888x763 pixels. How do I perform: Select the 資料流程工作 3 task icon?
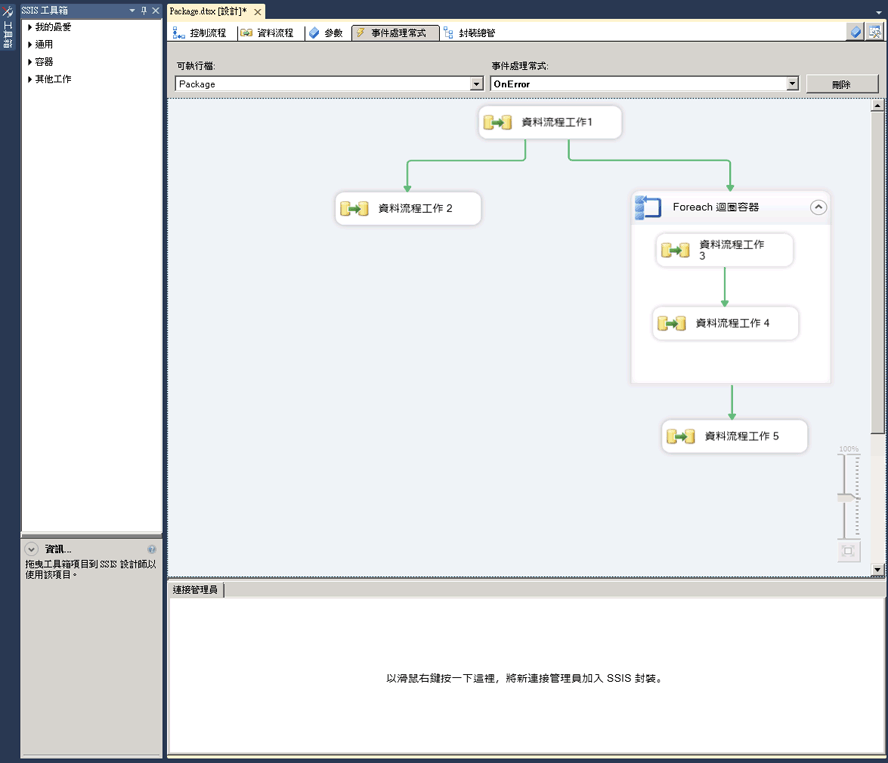[675, 250]
